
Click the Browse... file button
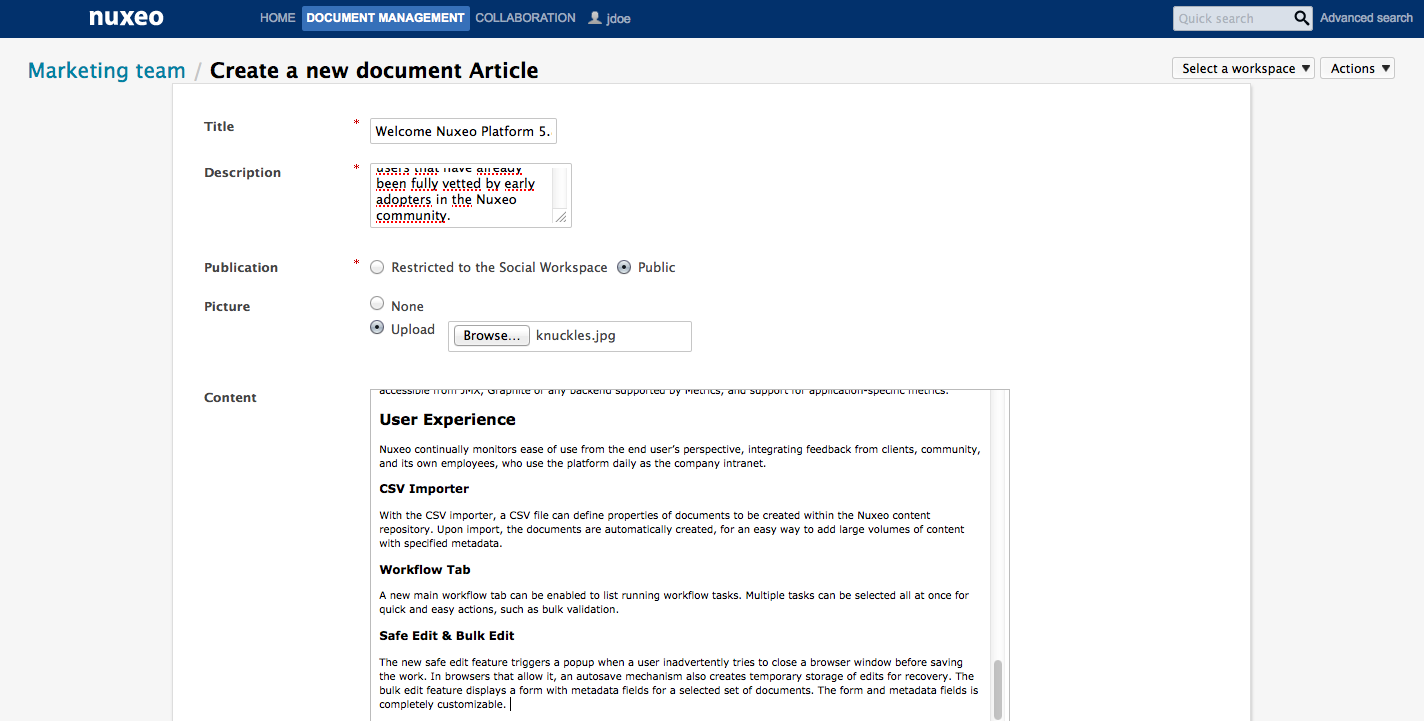(x=491, y=336)
